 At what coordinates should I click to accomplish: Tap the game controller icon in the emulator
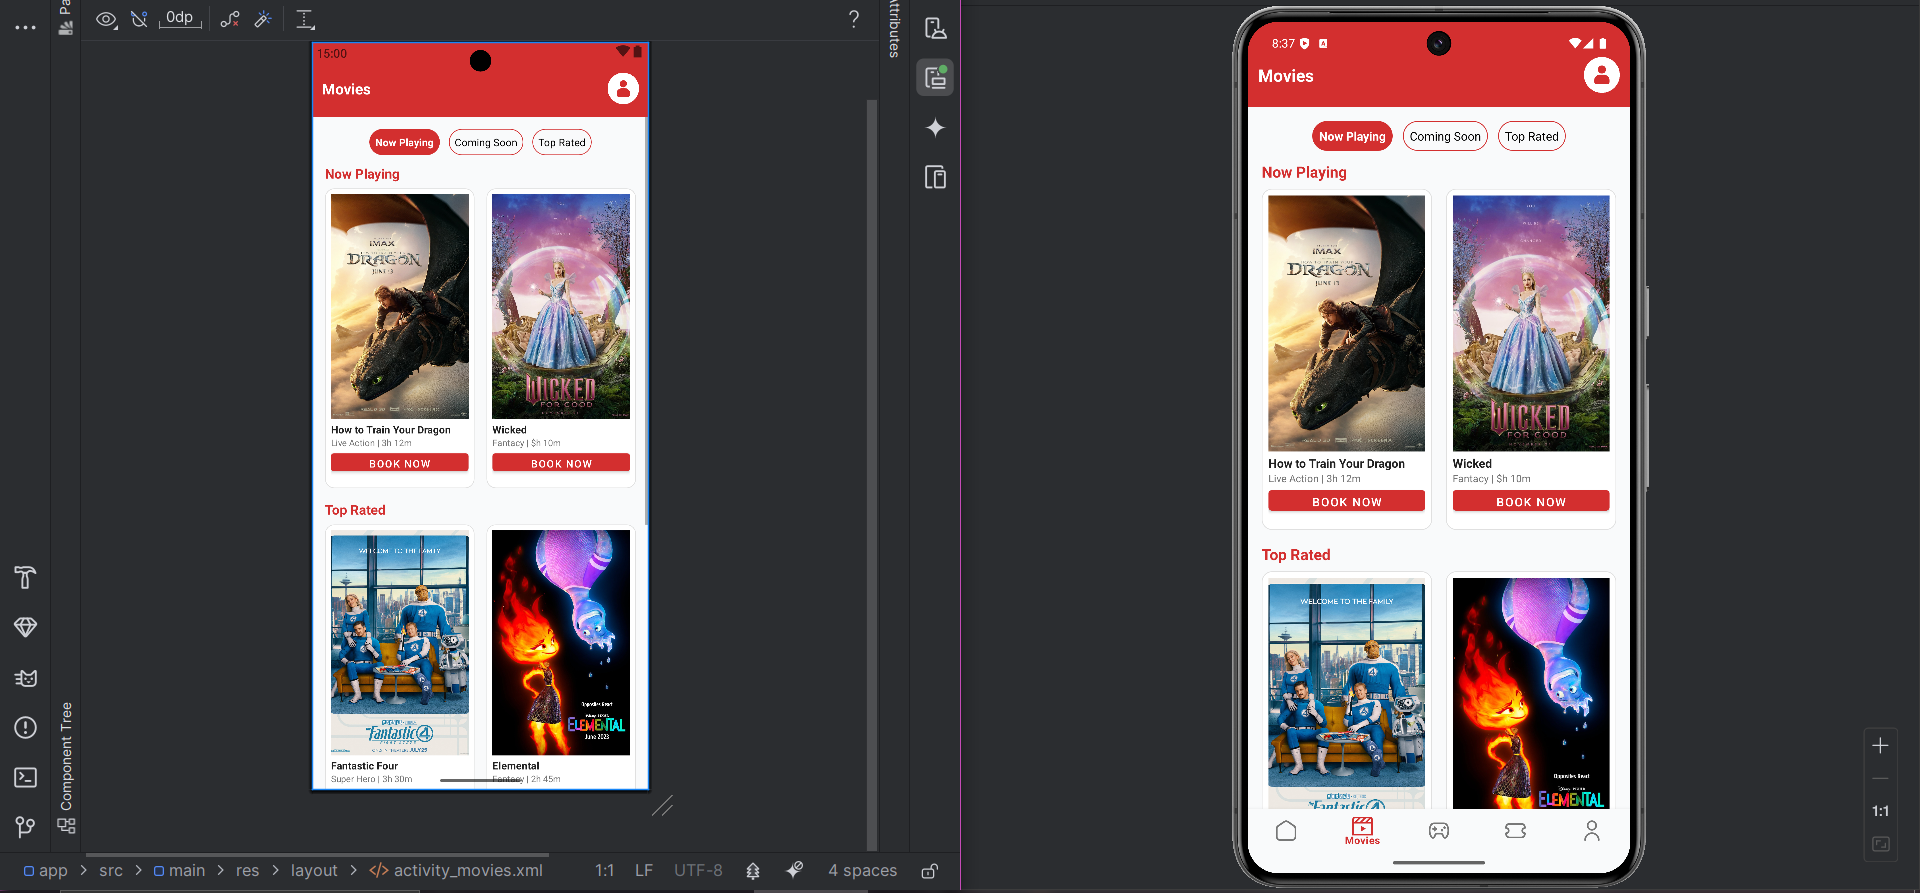[1439, 831]
